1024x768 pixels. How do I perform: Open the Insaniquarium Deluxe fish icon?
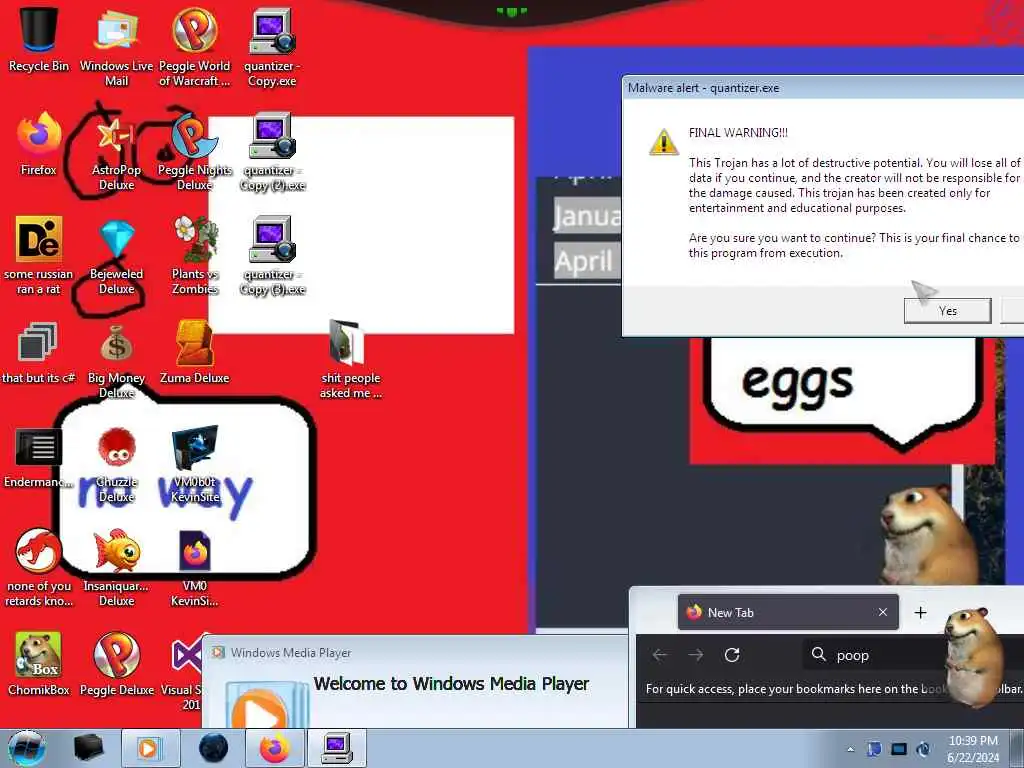click(116, 567)
